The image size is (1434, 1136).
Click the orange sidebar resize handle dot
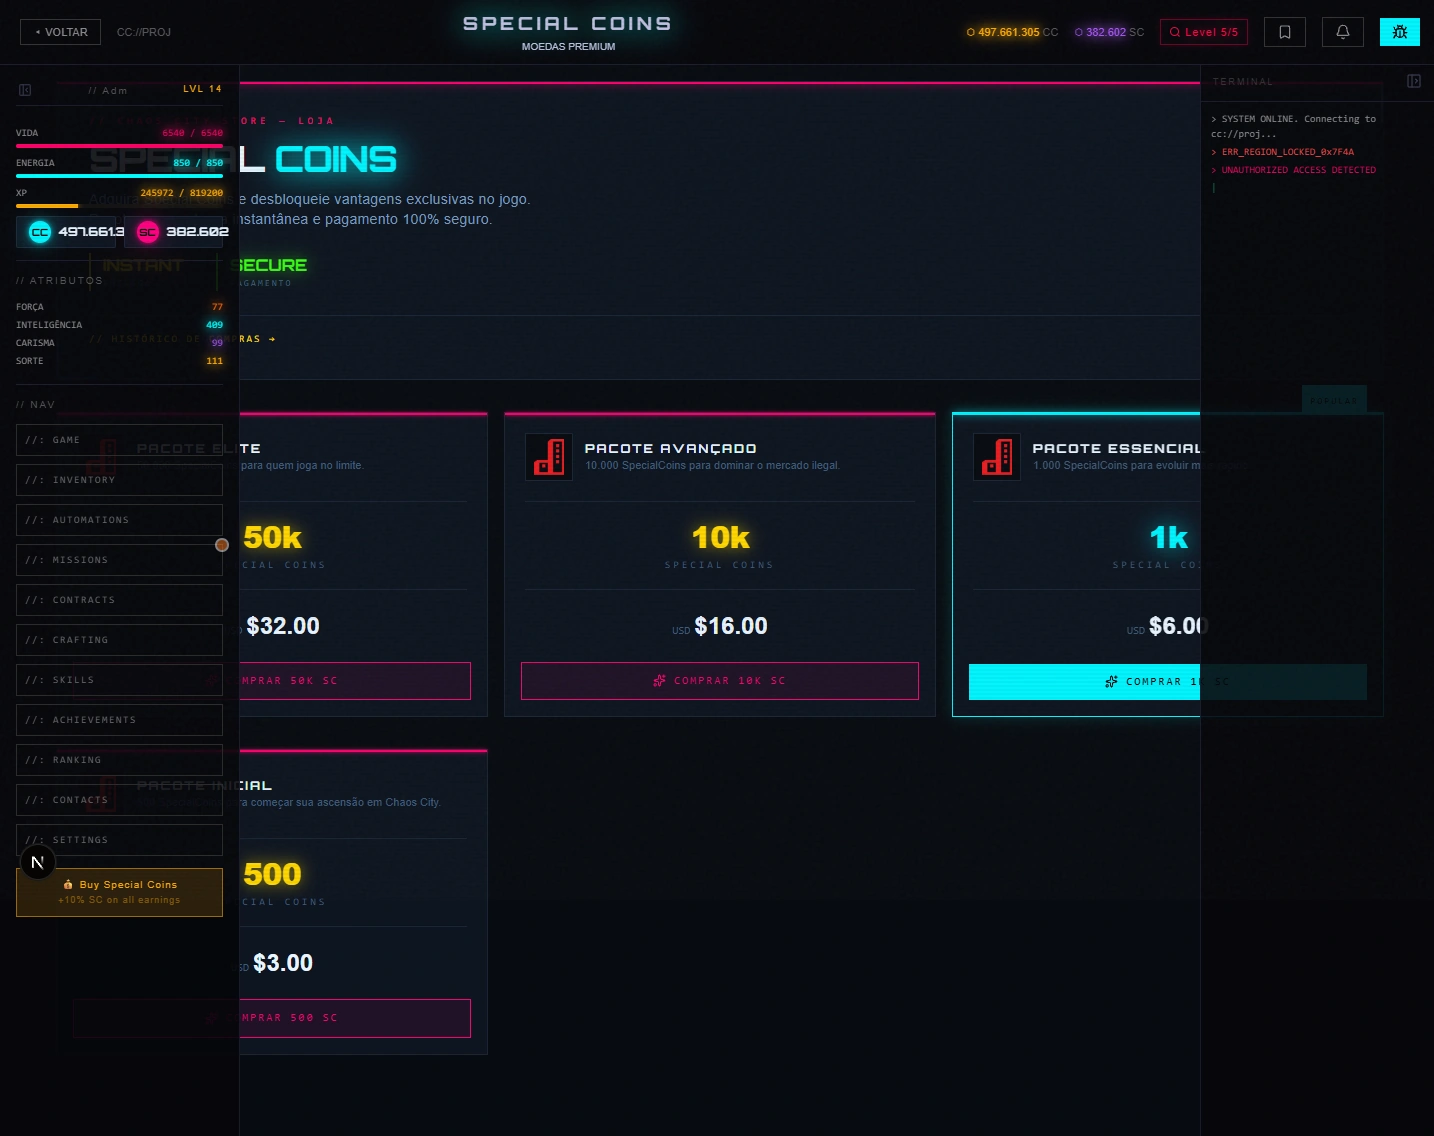[222, 545]
